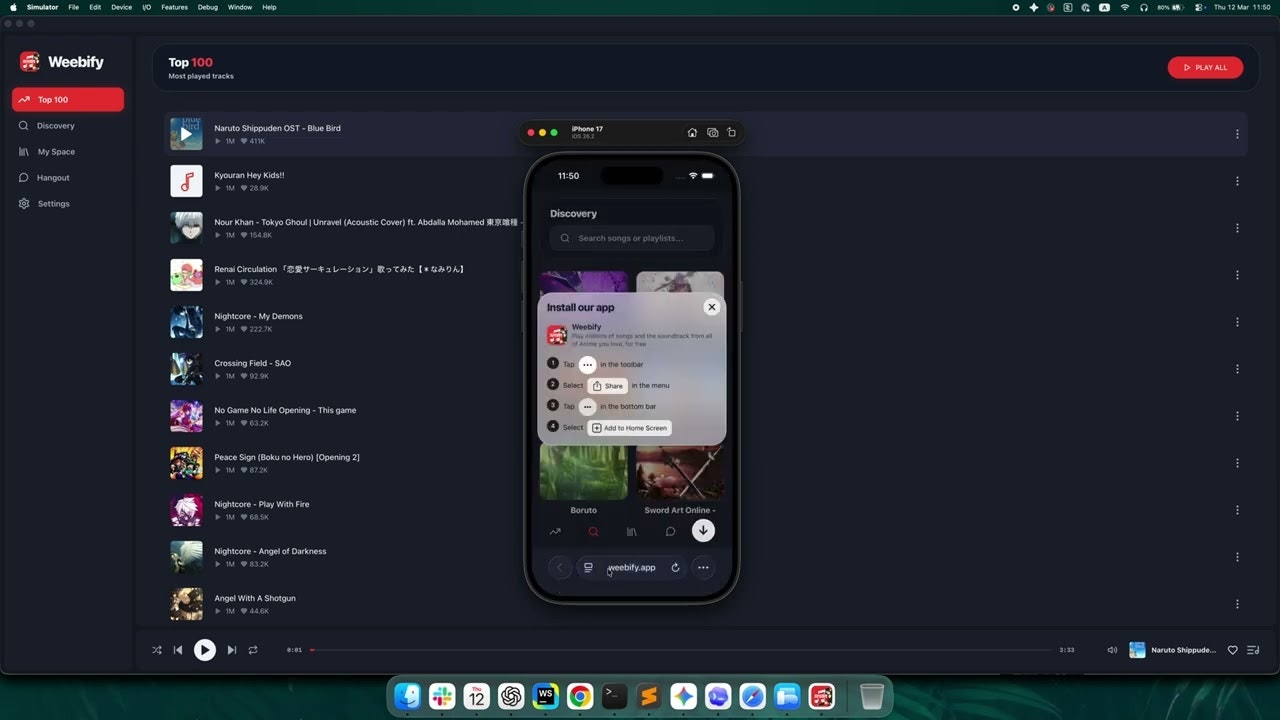Like the current song with the heart icon
The width and height of the screenshot is (1280, 720).
tap(1232, 650)
